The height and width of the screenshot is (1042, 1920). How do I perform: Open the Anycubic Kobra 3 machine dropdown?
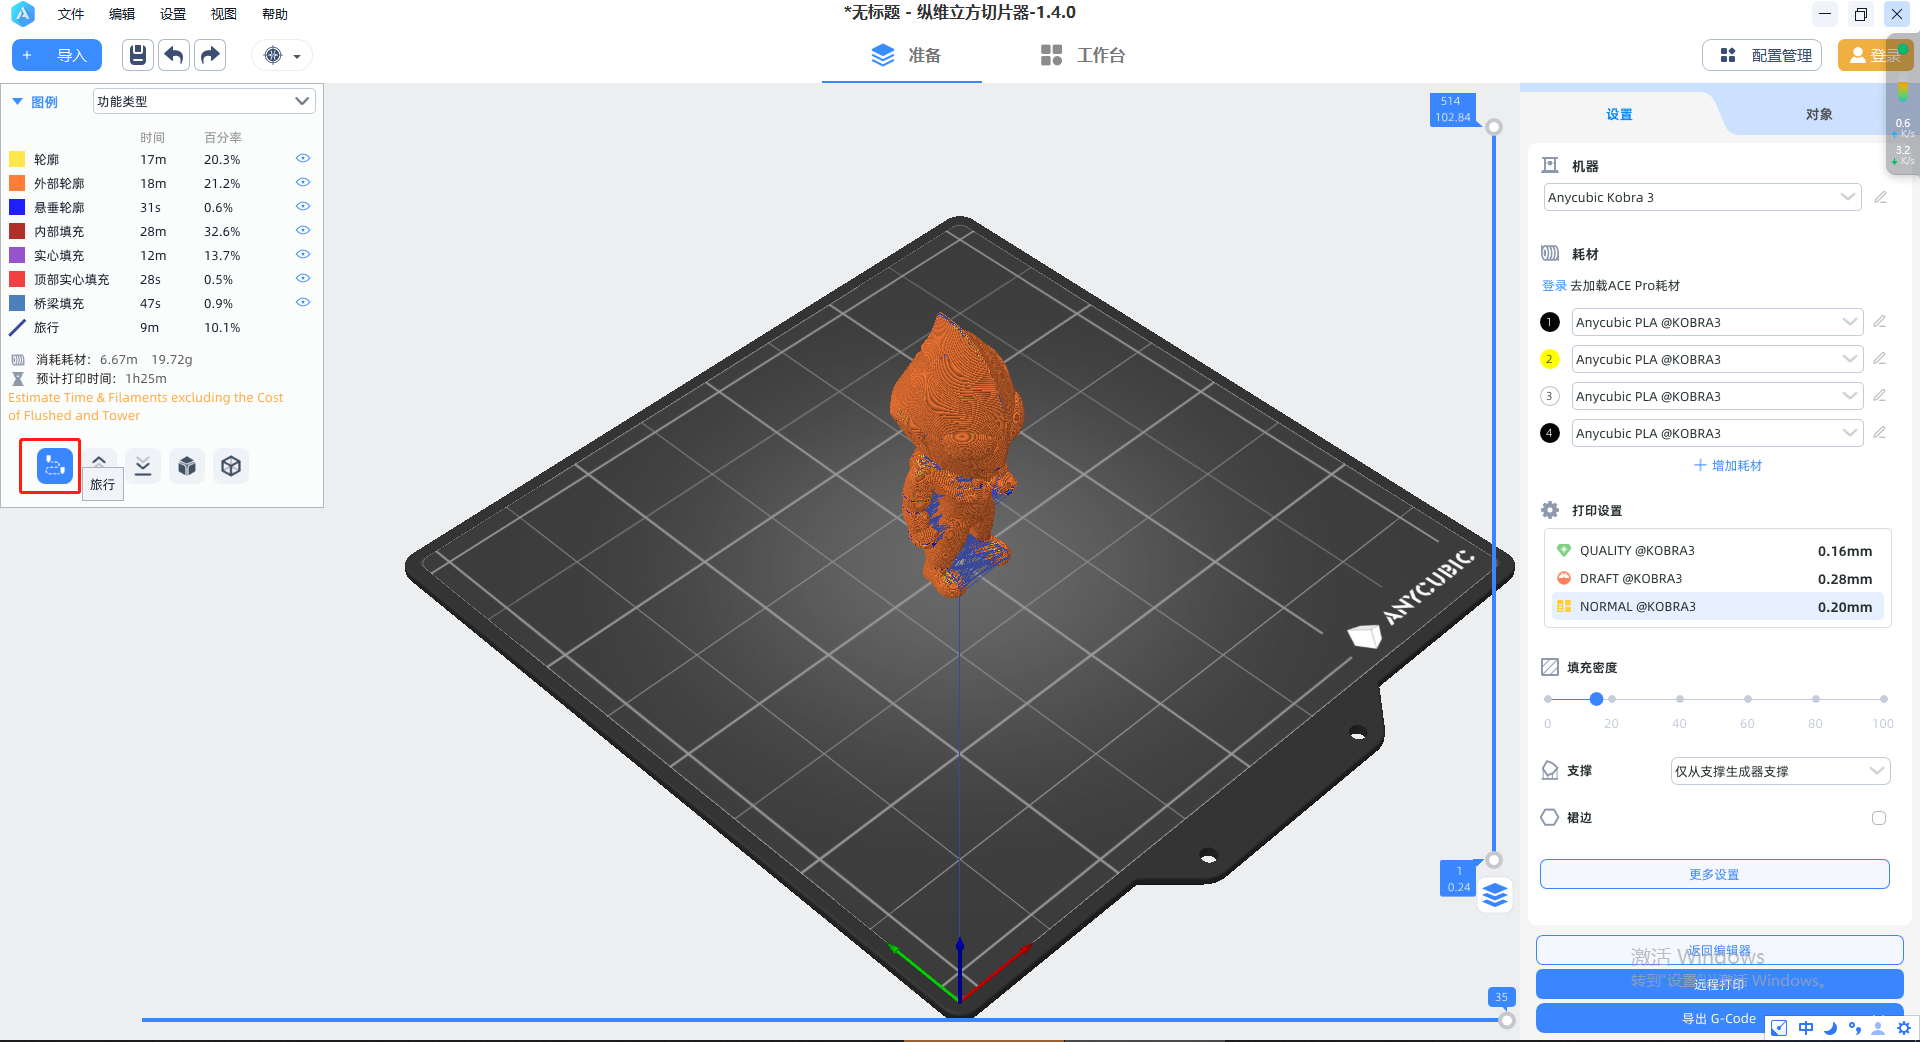coord(1702,197)
